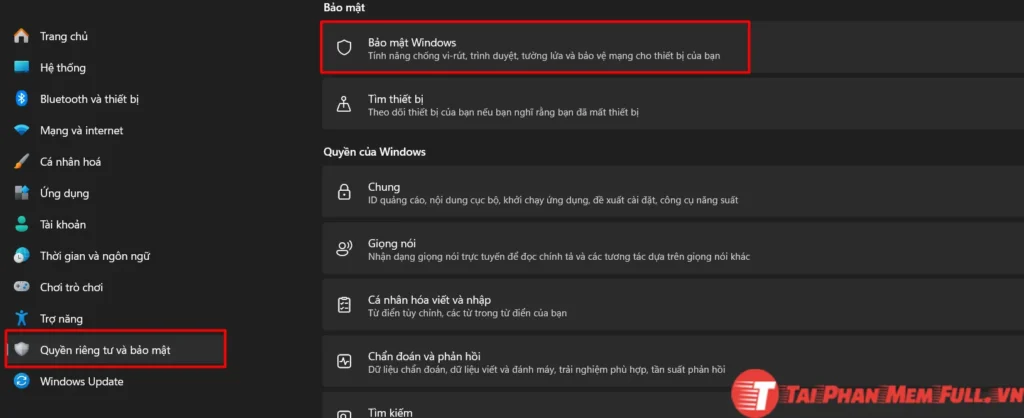Click the Trang chủ home icon
Viewport: 1024px width, 418px height.
[x=21, y=36]
